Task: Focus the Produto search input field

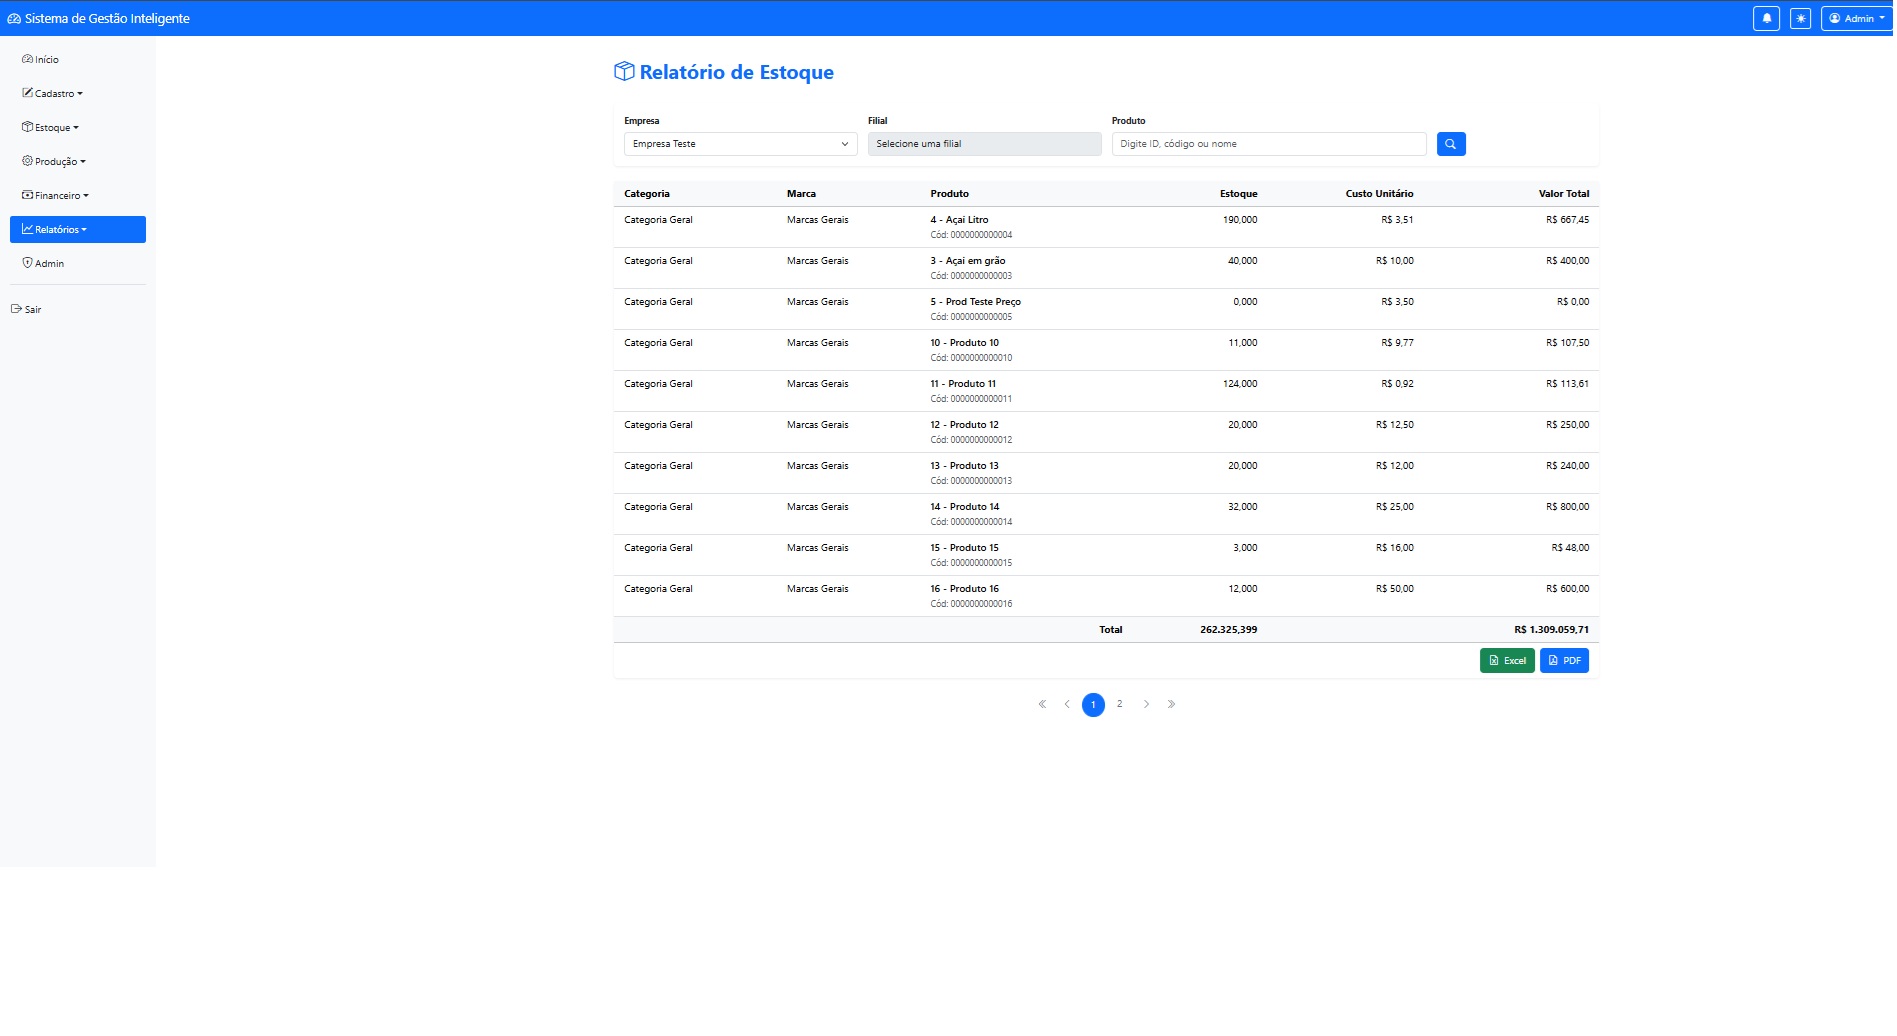Action: 1268,144
